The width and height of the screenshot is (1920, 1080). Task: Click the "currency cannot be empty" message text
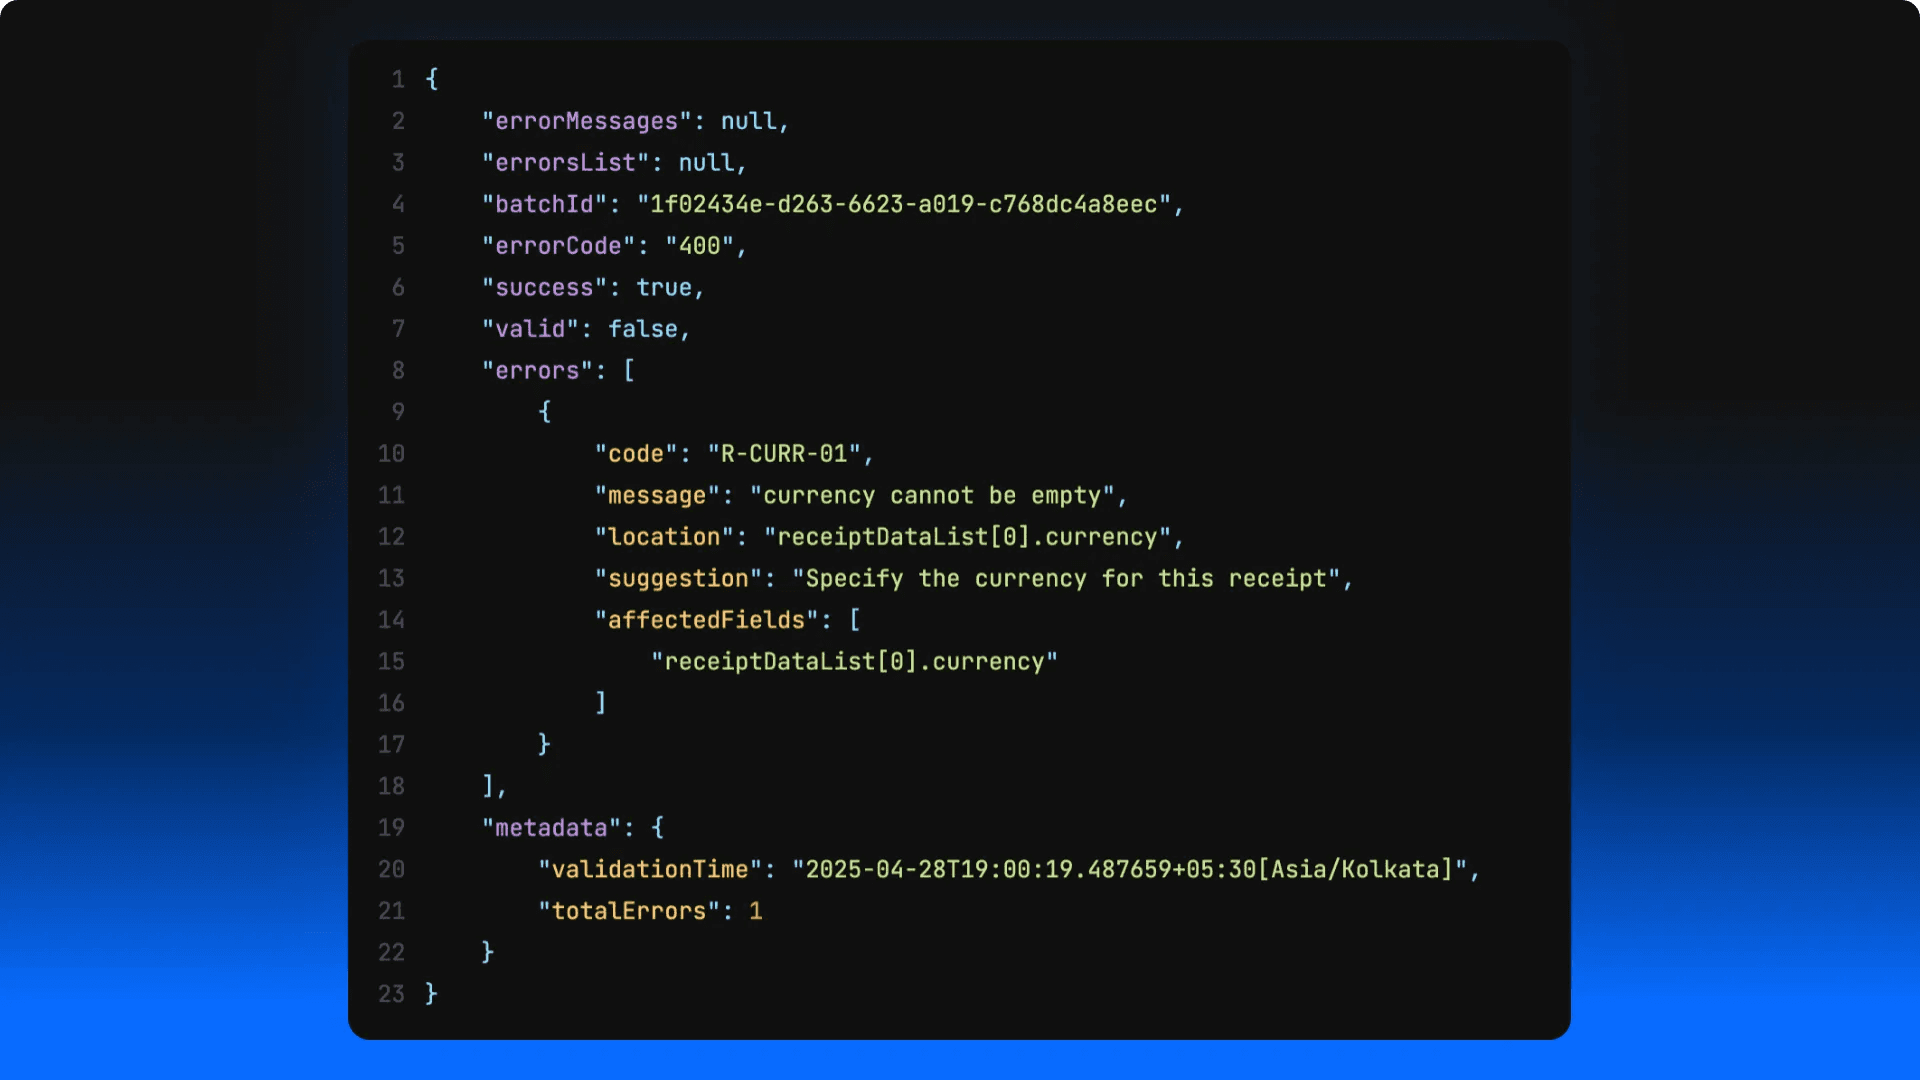932,496
